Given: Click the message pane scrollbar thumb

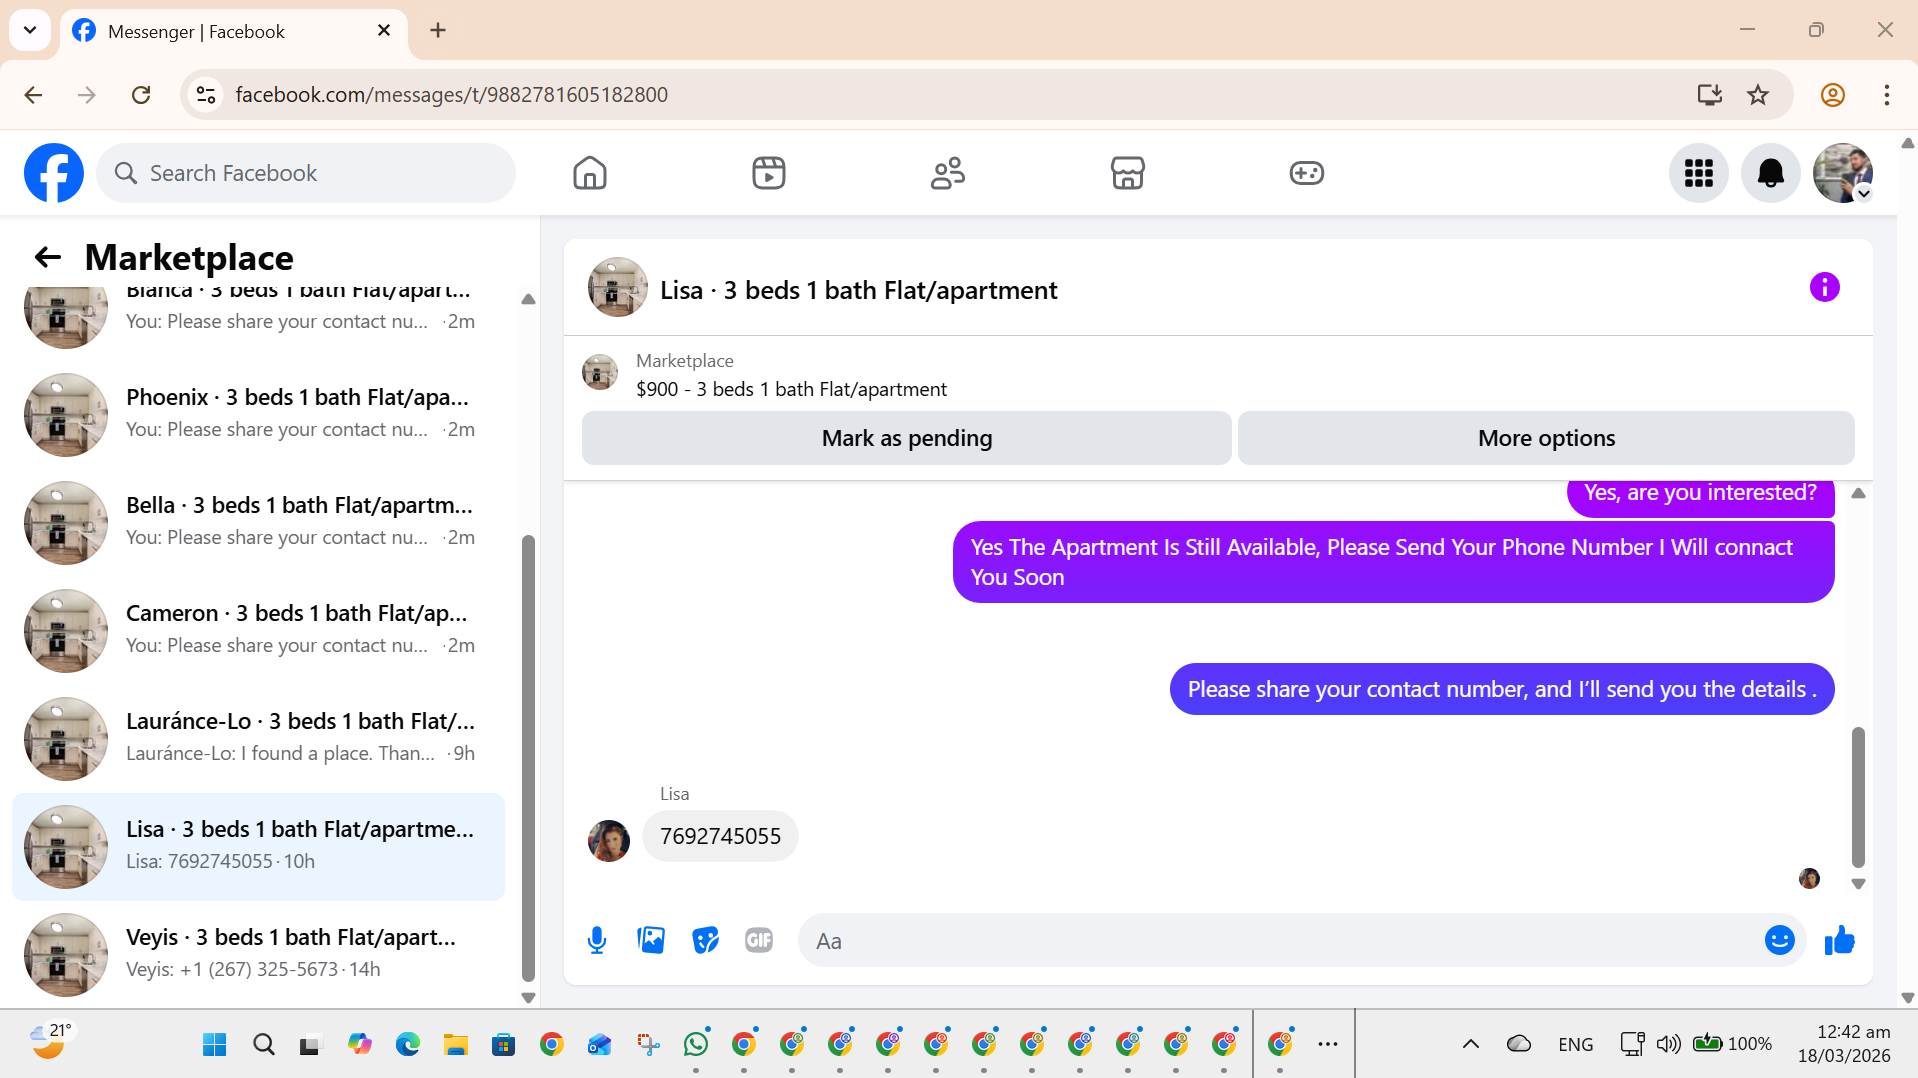Looking at the screenshot, I should (x=1858, y=797).
